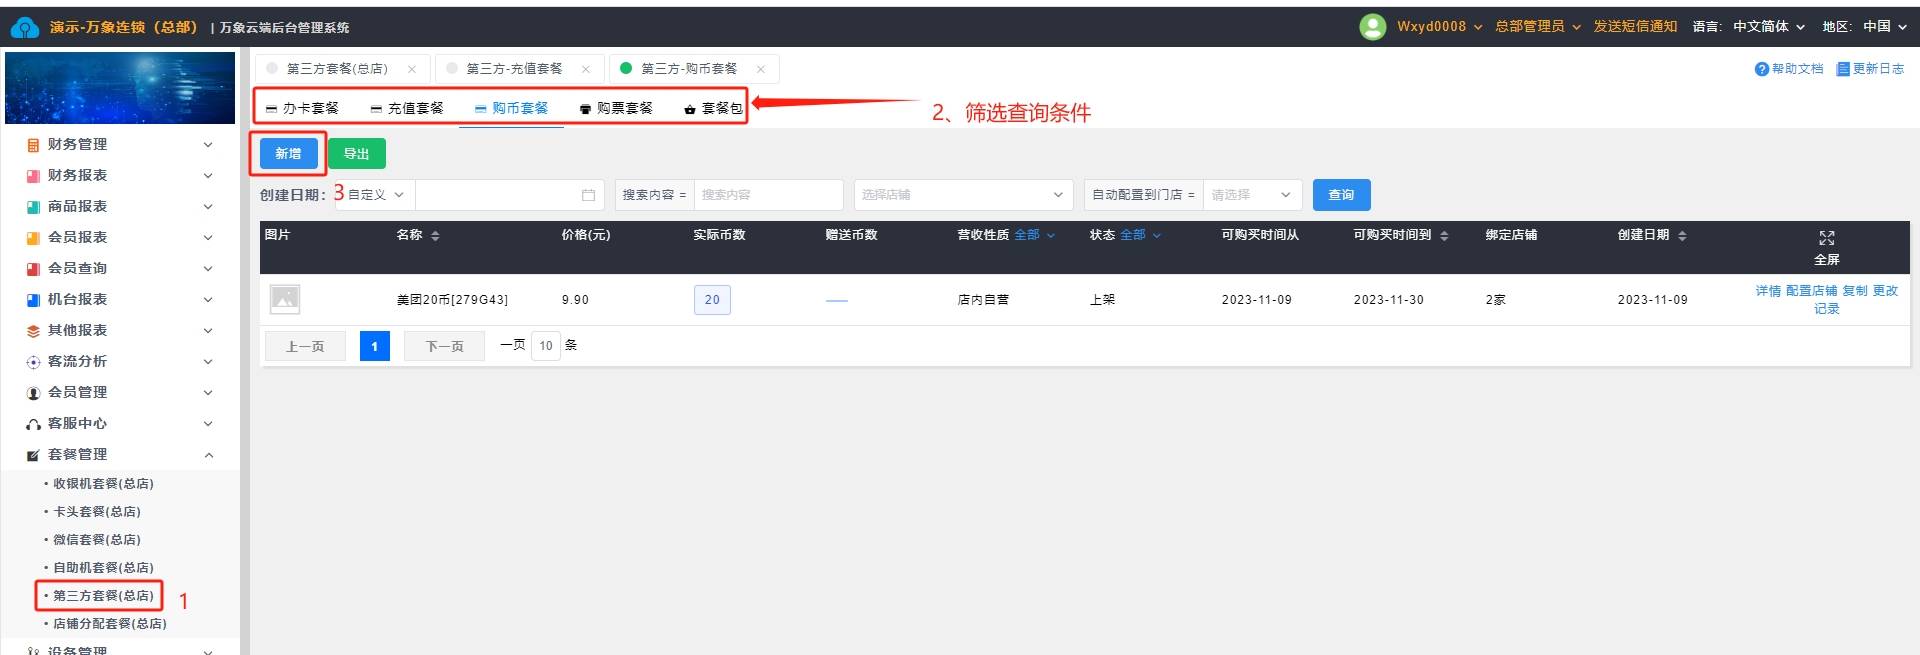Click the 财务管理 sidebar icon

(33, 145)
